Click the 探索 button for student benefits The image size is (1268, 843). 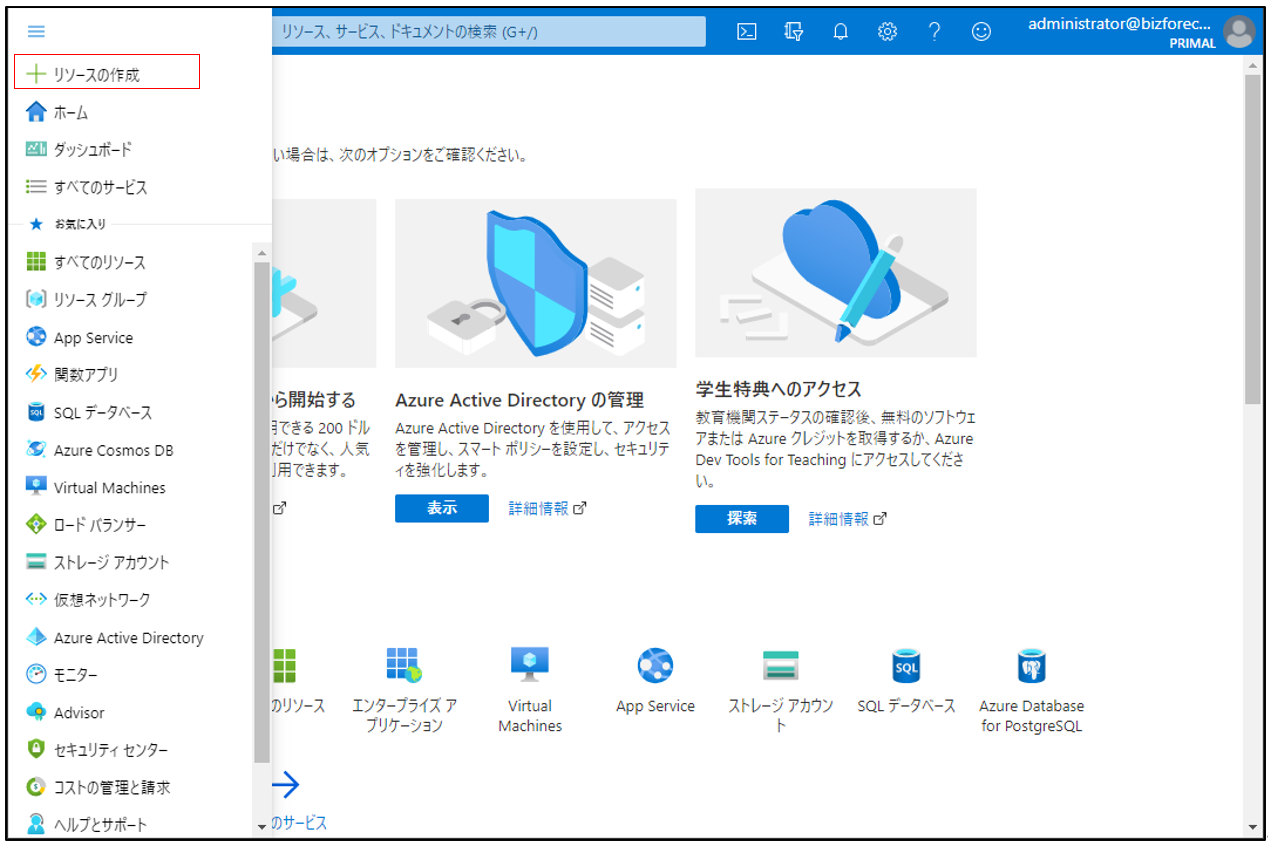[x=741, y=519]
